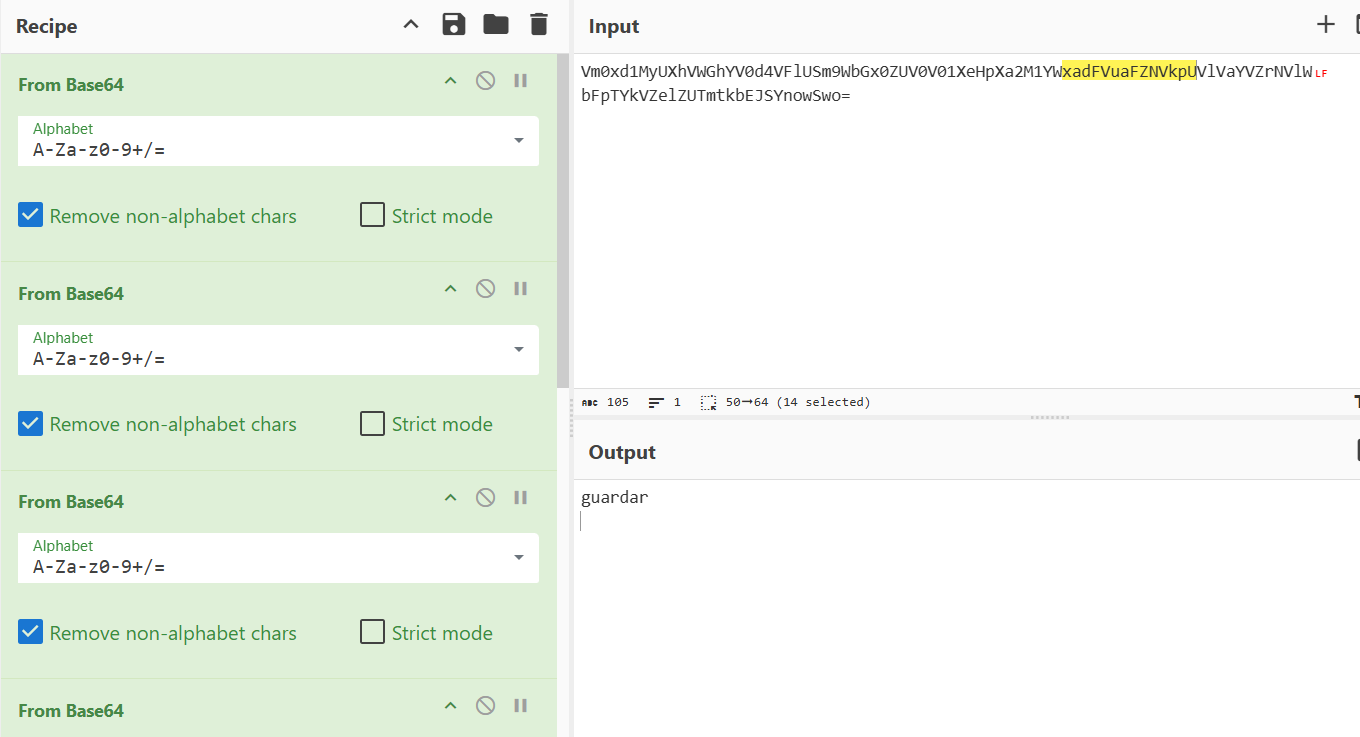Enable Strict mode in second From Base64
The image size is (1360, 737).
[x=372, y=424]
